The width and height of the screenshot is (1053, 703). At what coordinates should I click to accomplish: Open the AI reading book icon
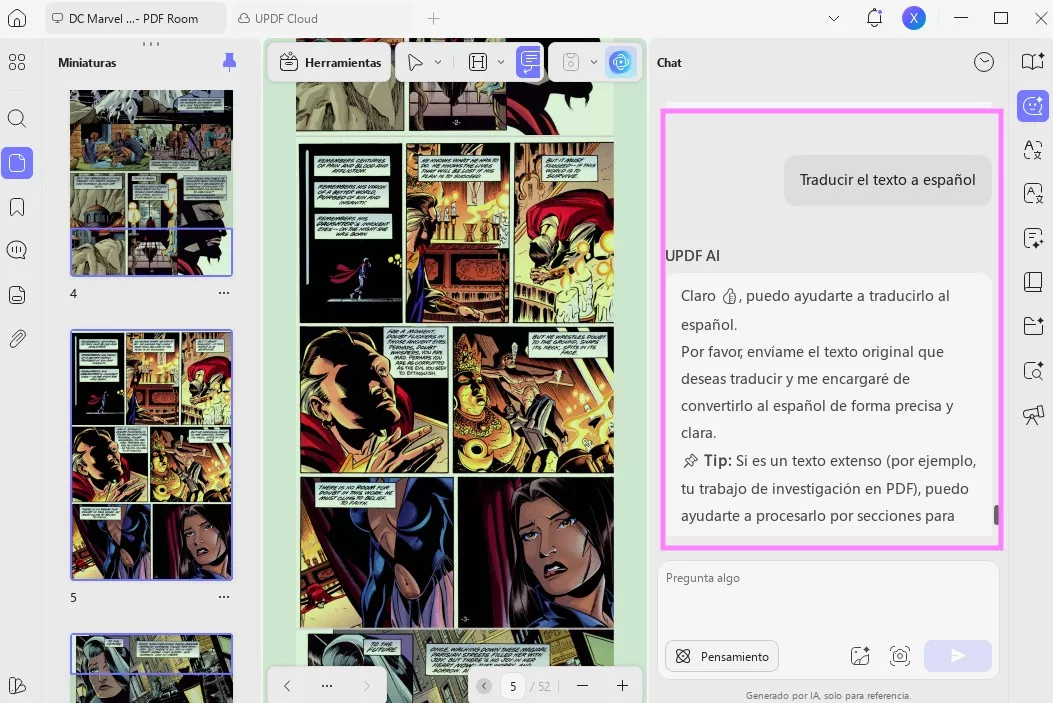(1033, 62)
